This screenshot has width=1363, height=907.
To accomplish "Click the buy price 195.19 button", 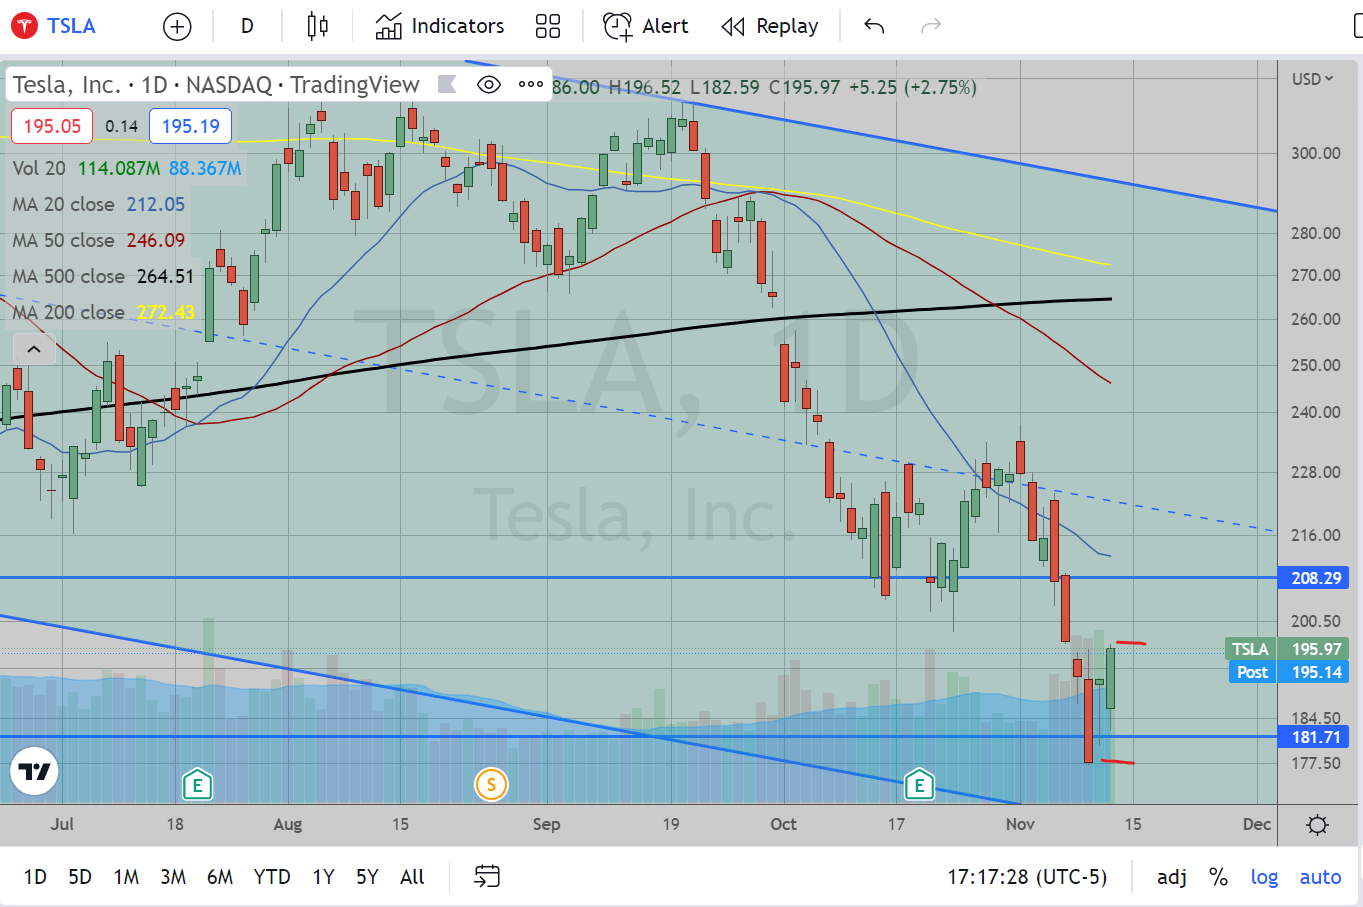I will (x=190, y=126).
